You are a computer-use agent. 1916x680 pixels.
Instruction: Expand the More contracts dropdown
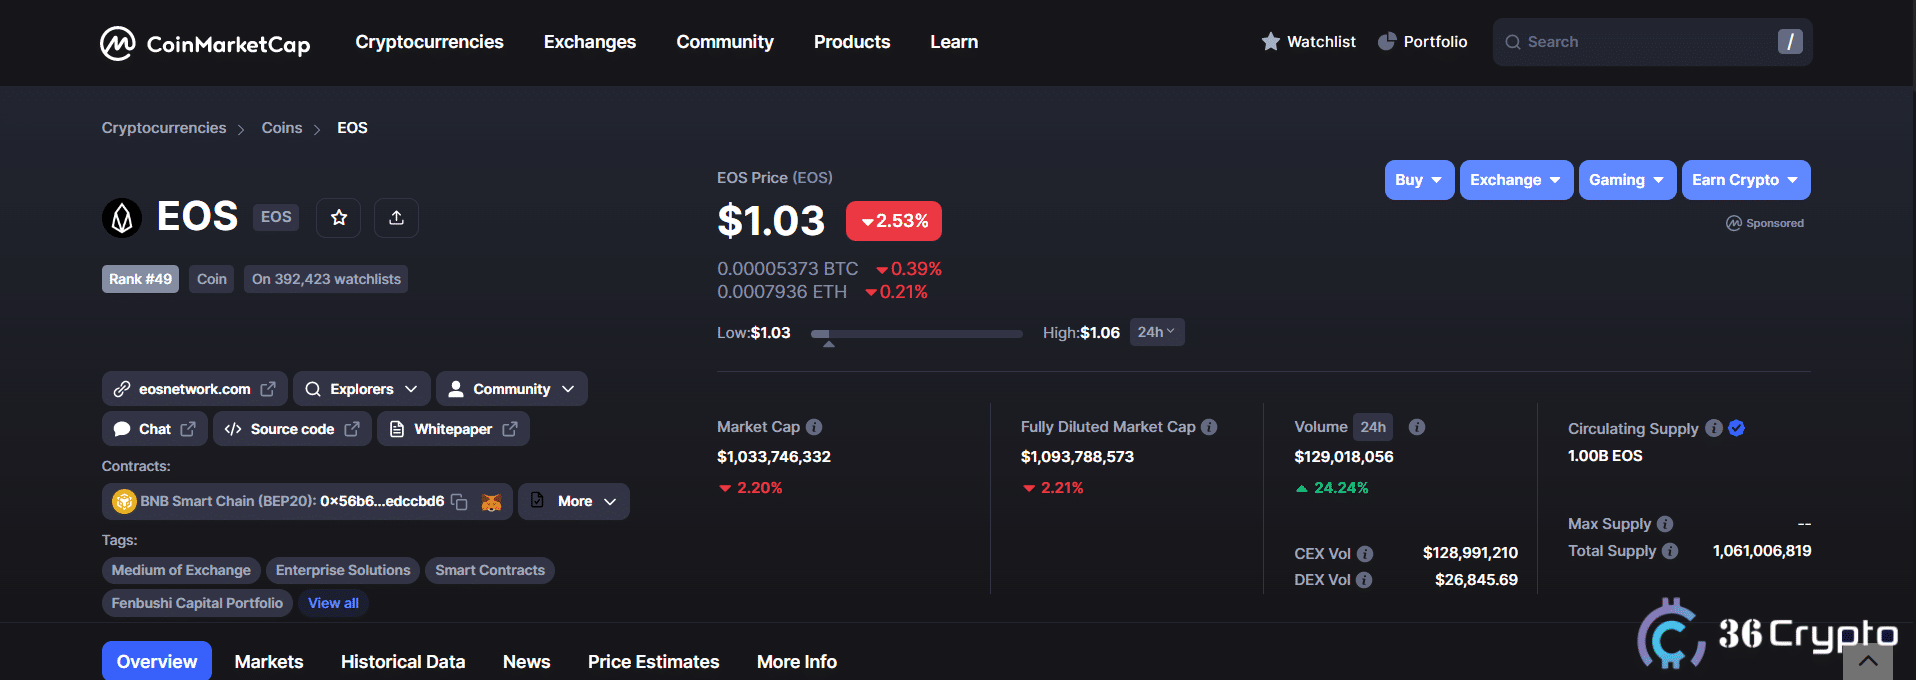[574, 501]
